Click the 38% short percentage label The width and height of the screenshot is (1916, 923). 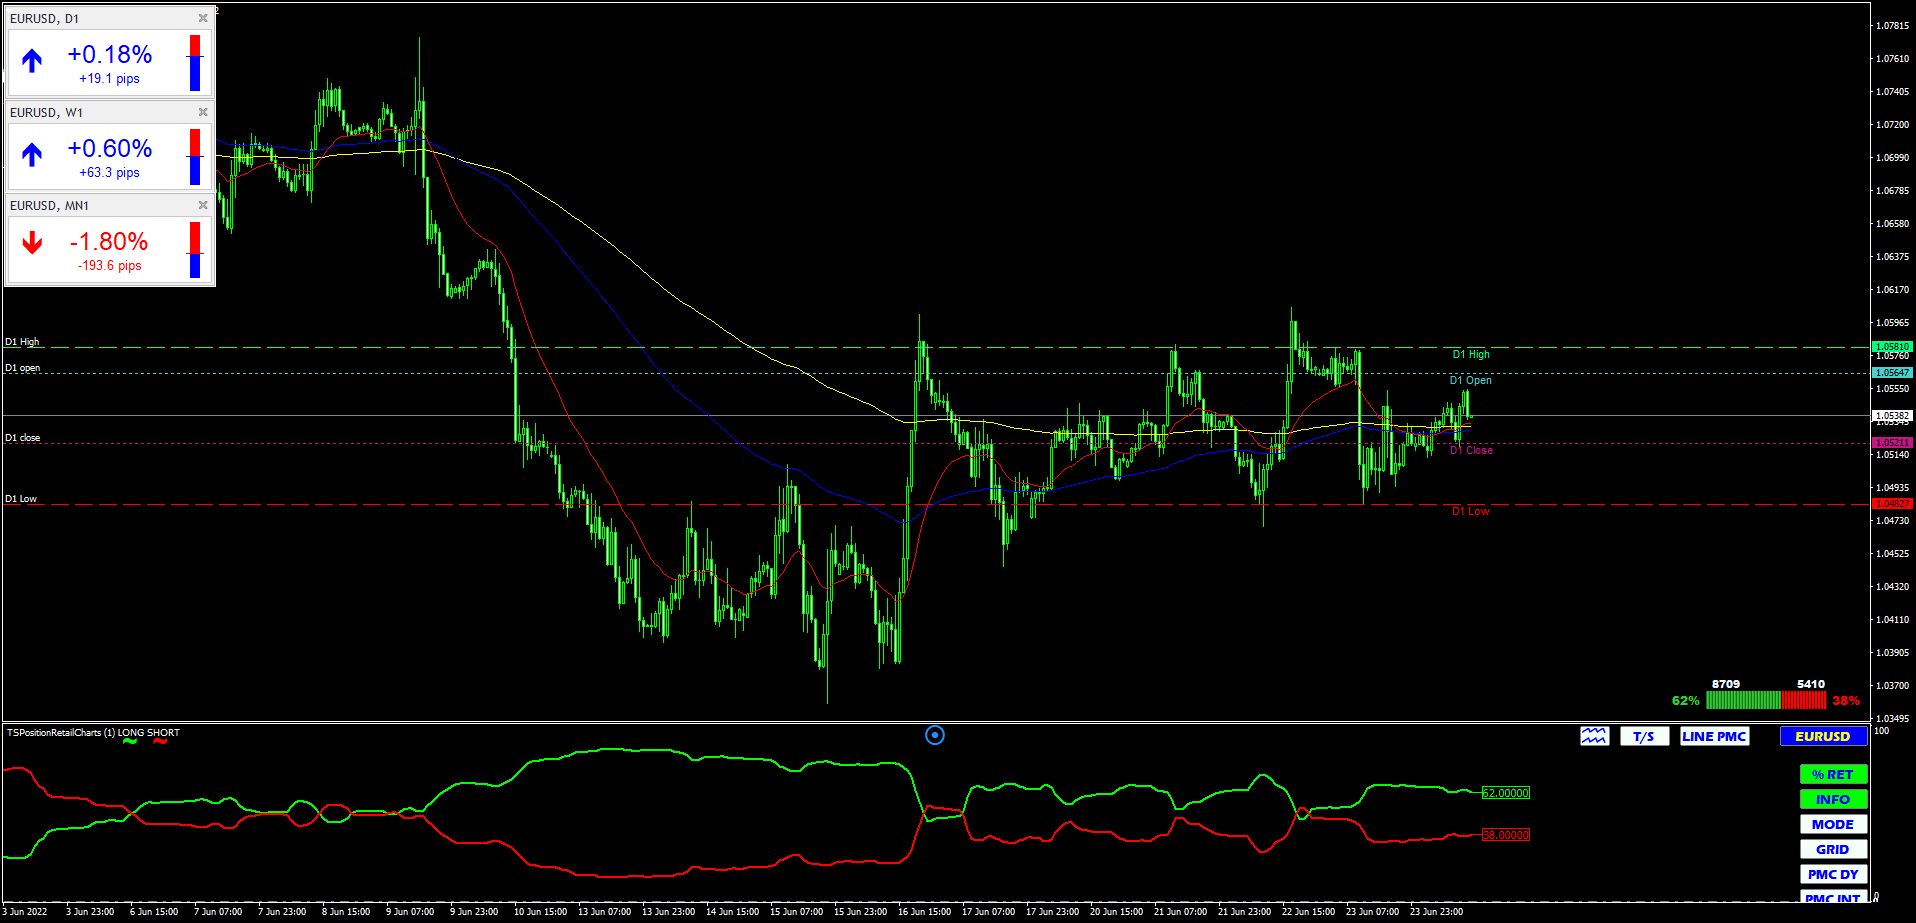point(1846,701)
